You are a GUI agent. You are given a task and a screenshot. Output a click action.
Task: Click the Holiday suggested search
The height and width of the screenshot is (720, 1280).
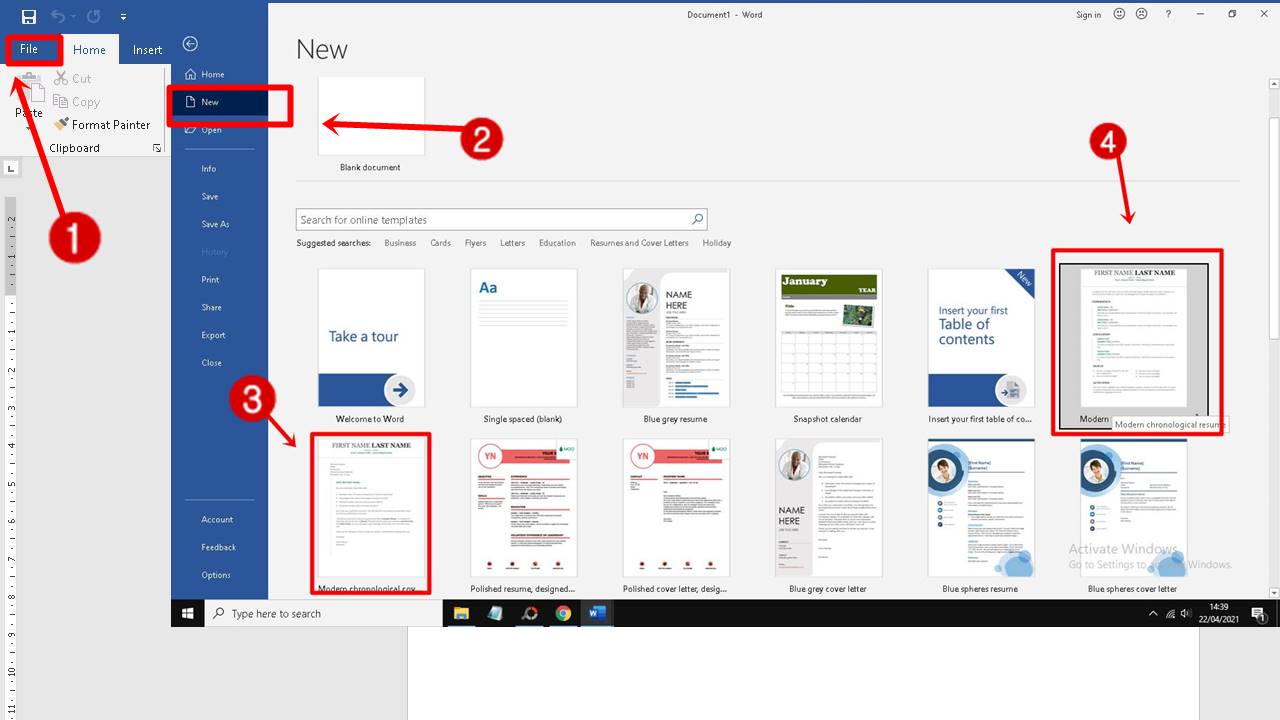click(716, 243)
